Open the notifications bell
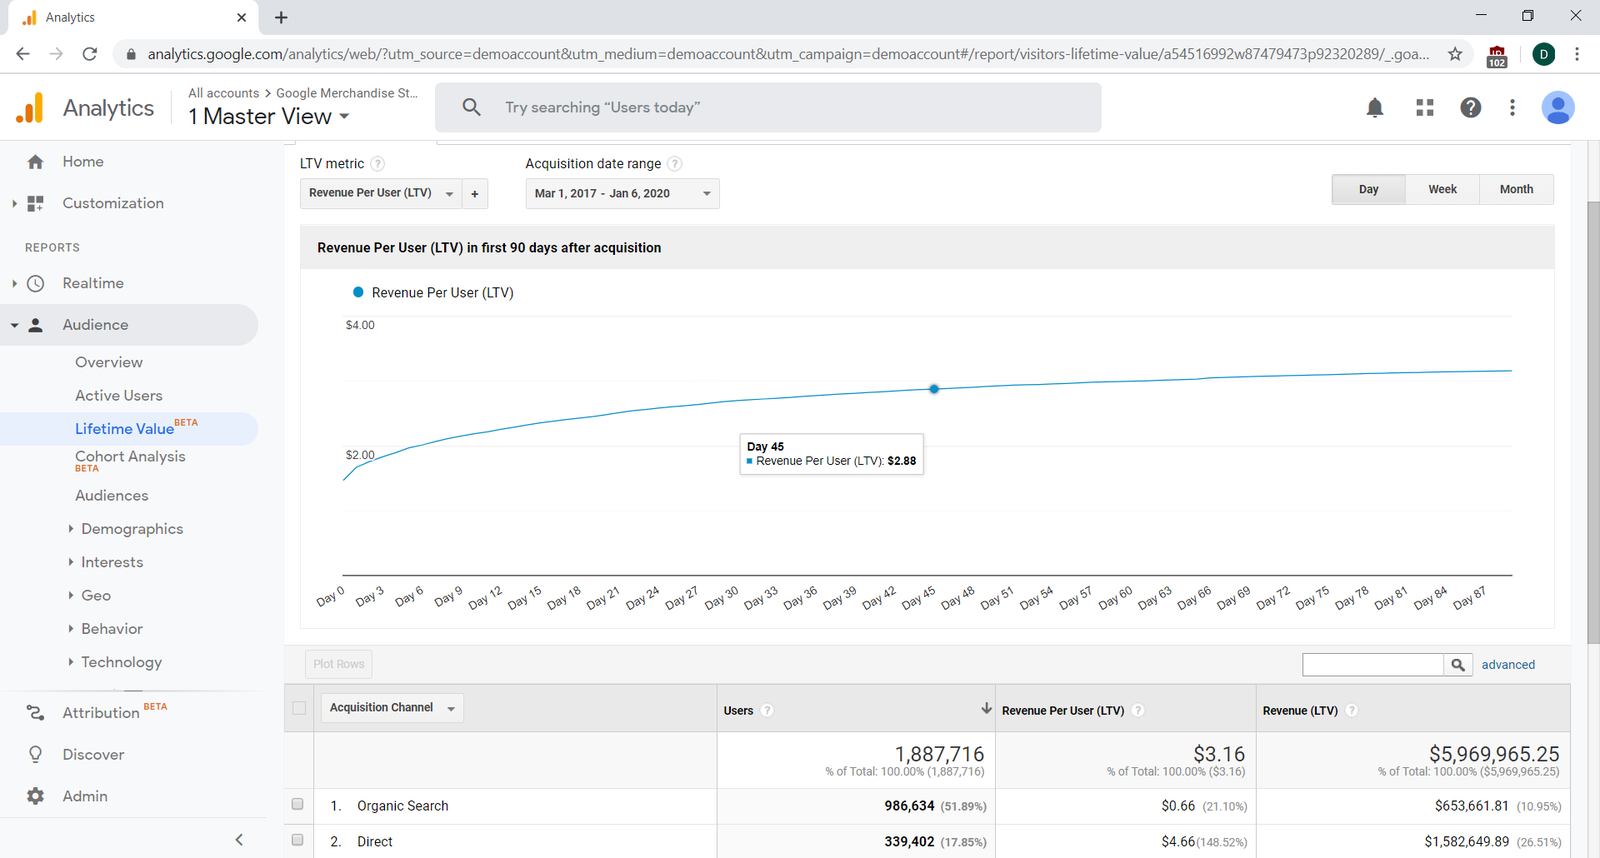 [x=1375, y=108]
